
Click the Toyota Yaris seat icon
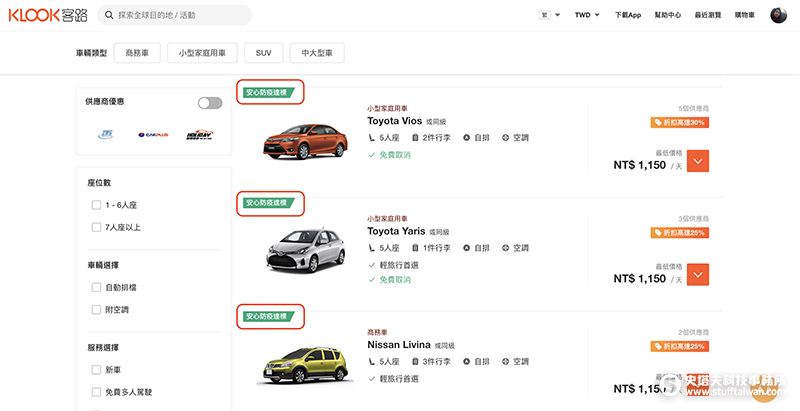click(371, 248)
